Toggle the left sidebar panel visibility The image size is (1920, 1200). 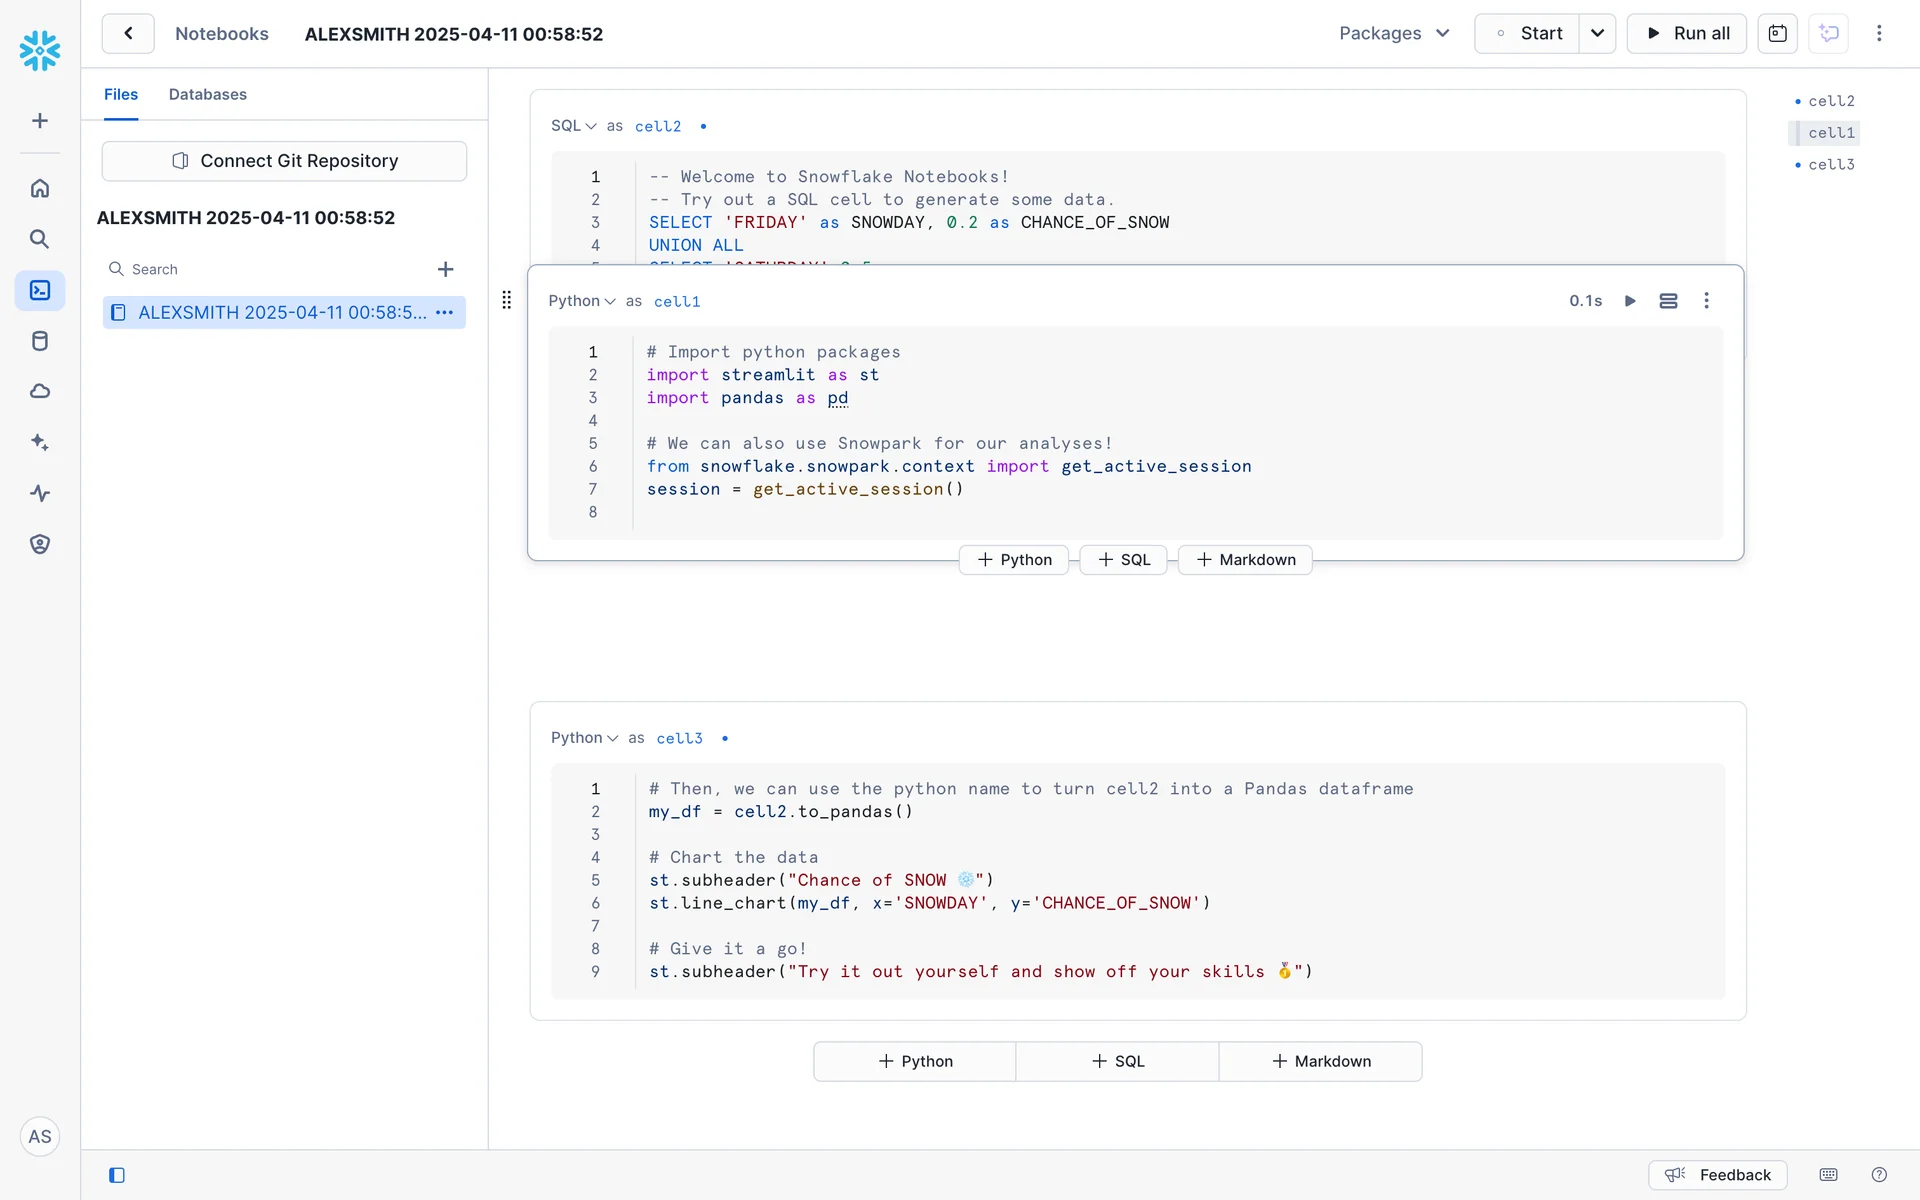coord(117,1175)
